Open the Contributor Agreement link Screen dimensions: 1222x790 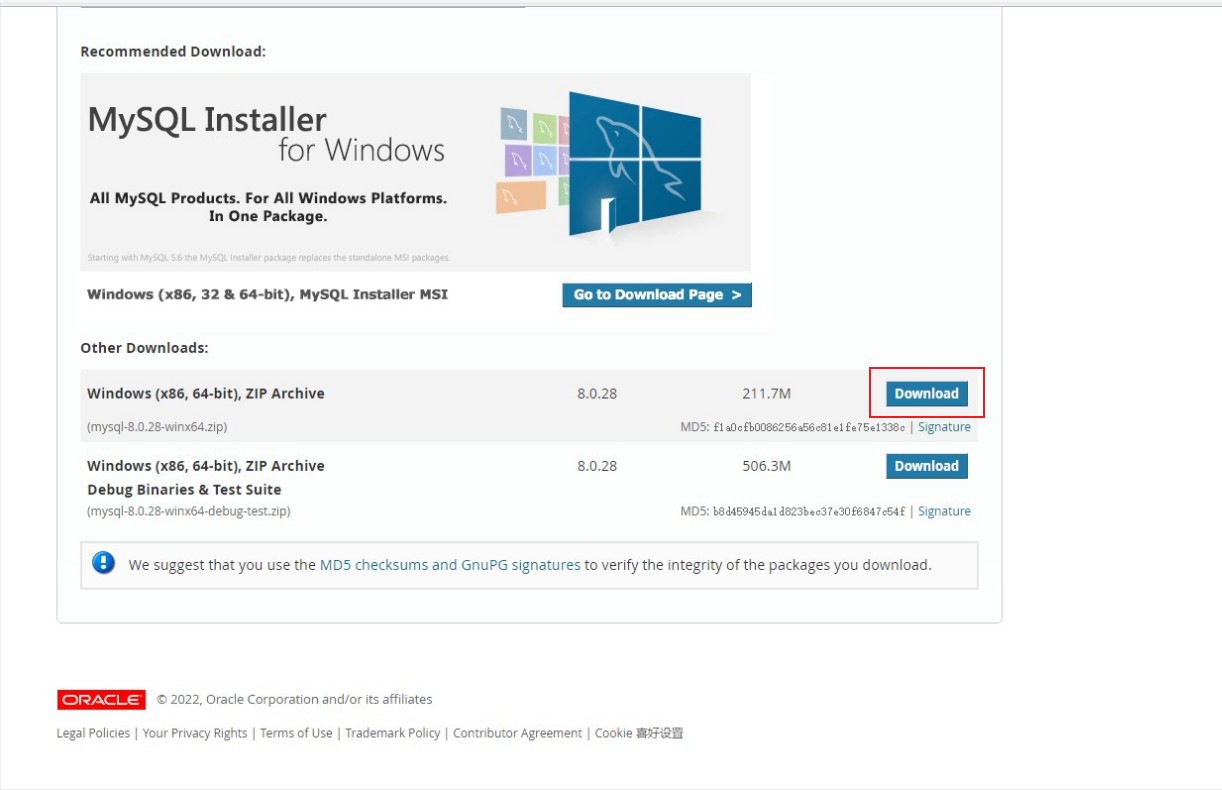[x=517, y=733]
